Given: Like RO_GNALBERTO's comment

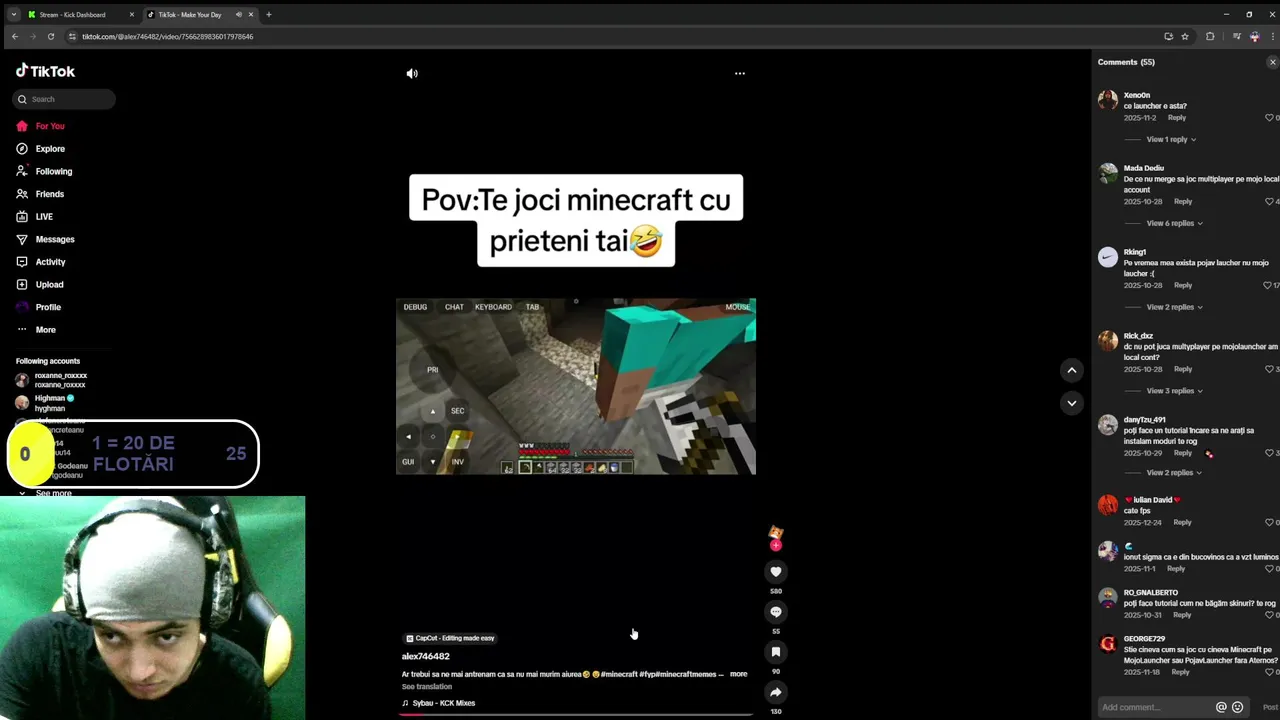Looking at the screenshot, I should click(x=1270, y=615).
